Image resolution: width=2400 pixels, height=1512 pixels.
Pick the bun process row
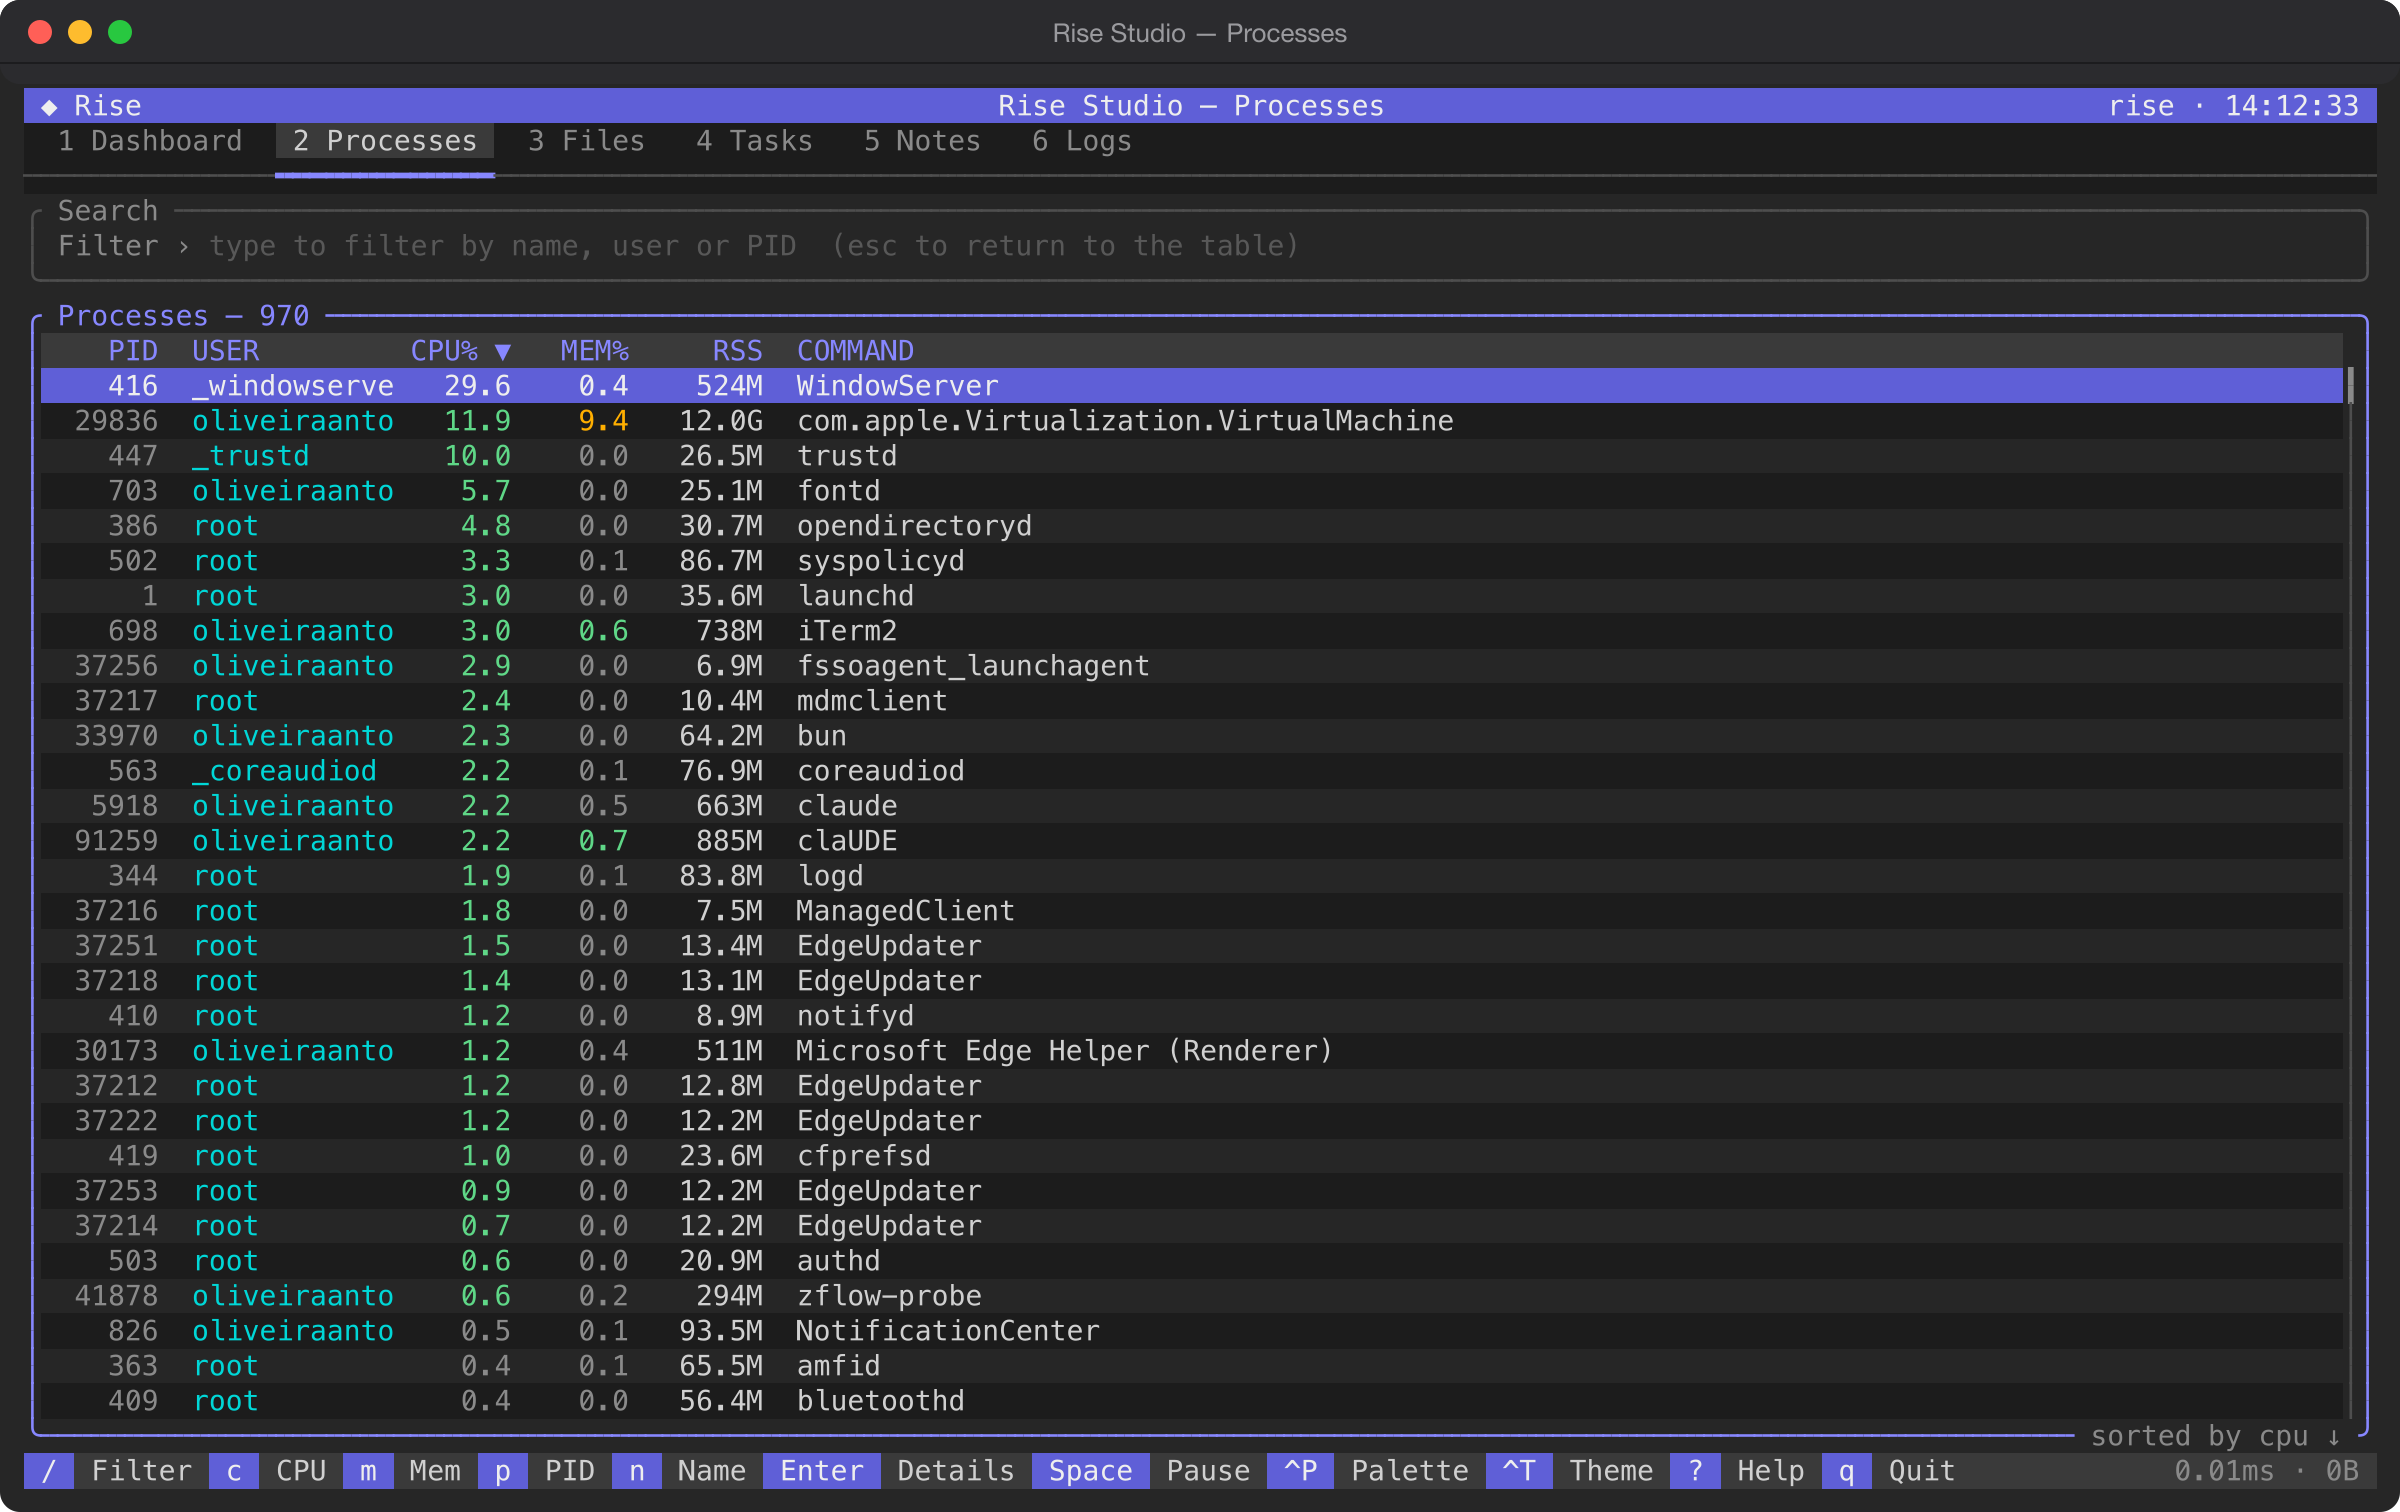1192,736
